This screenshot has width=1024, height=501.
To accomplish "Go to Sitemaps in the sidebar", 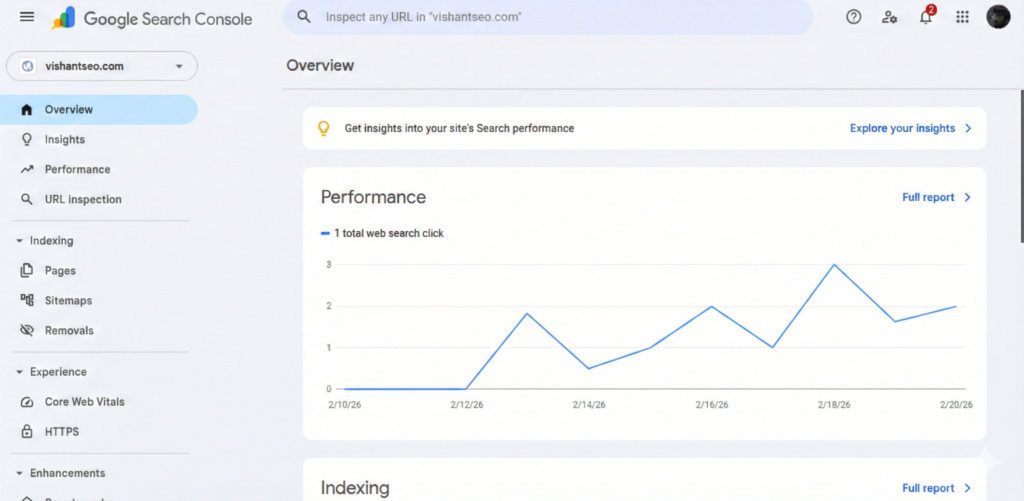I will tap(68, 301).
